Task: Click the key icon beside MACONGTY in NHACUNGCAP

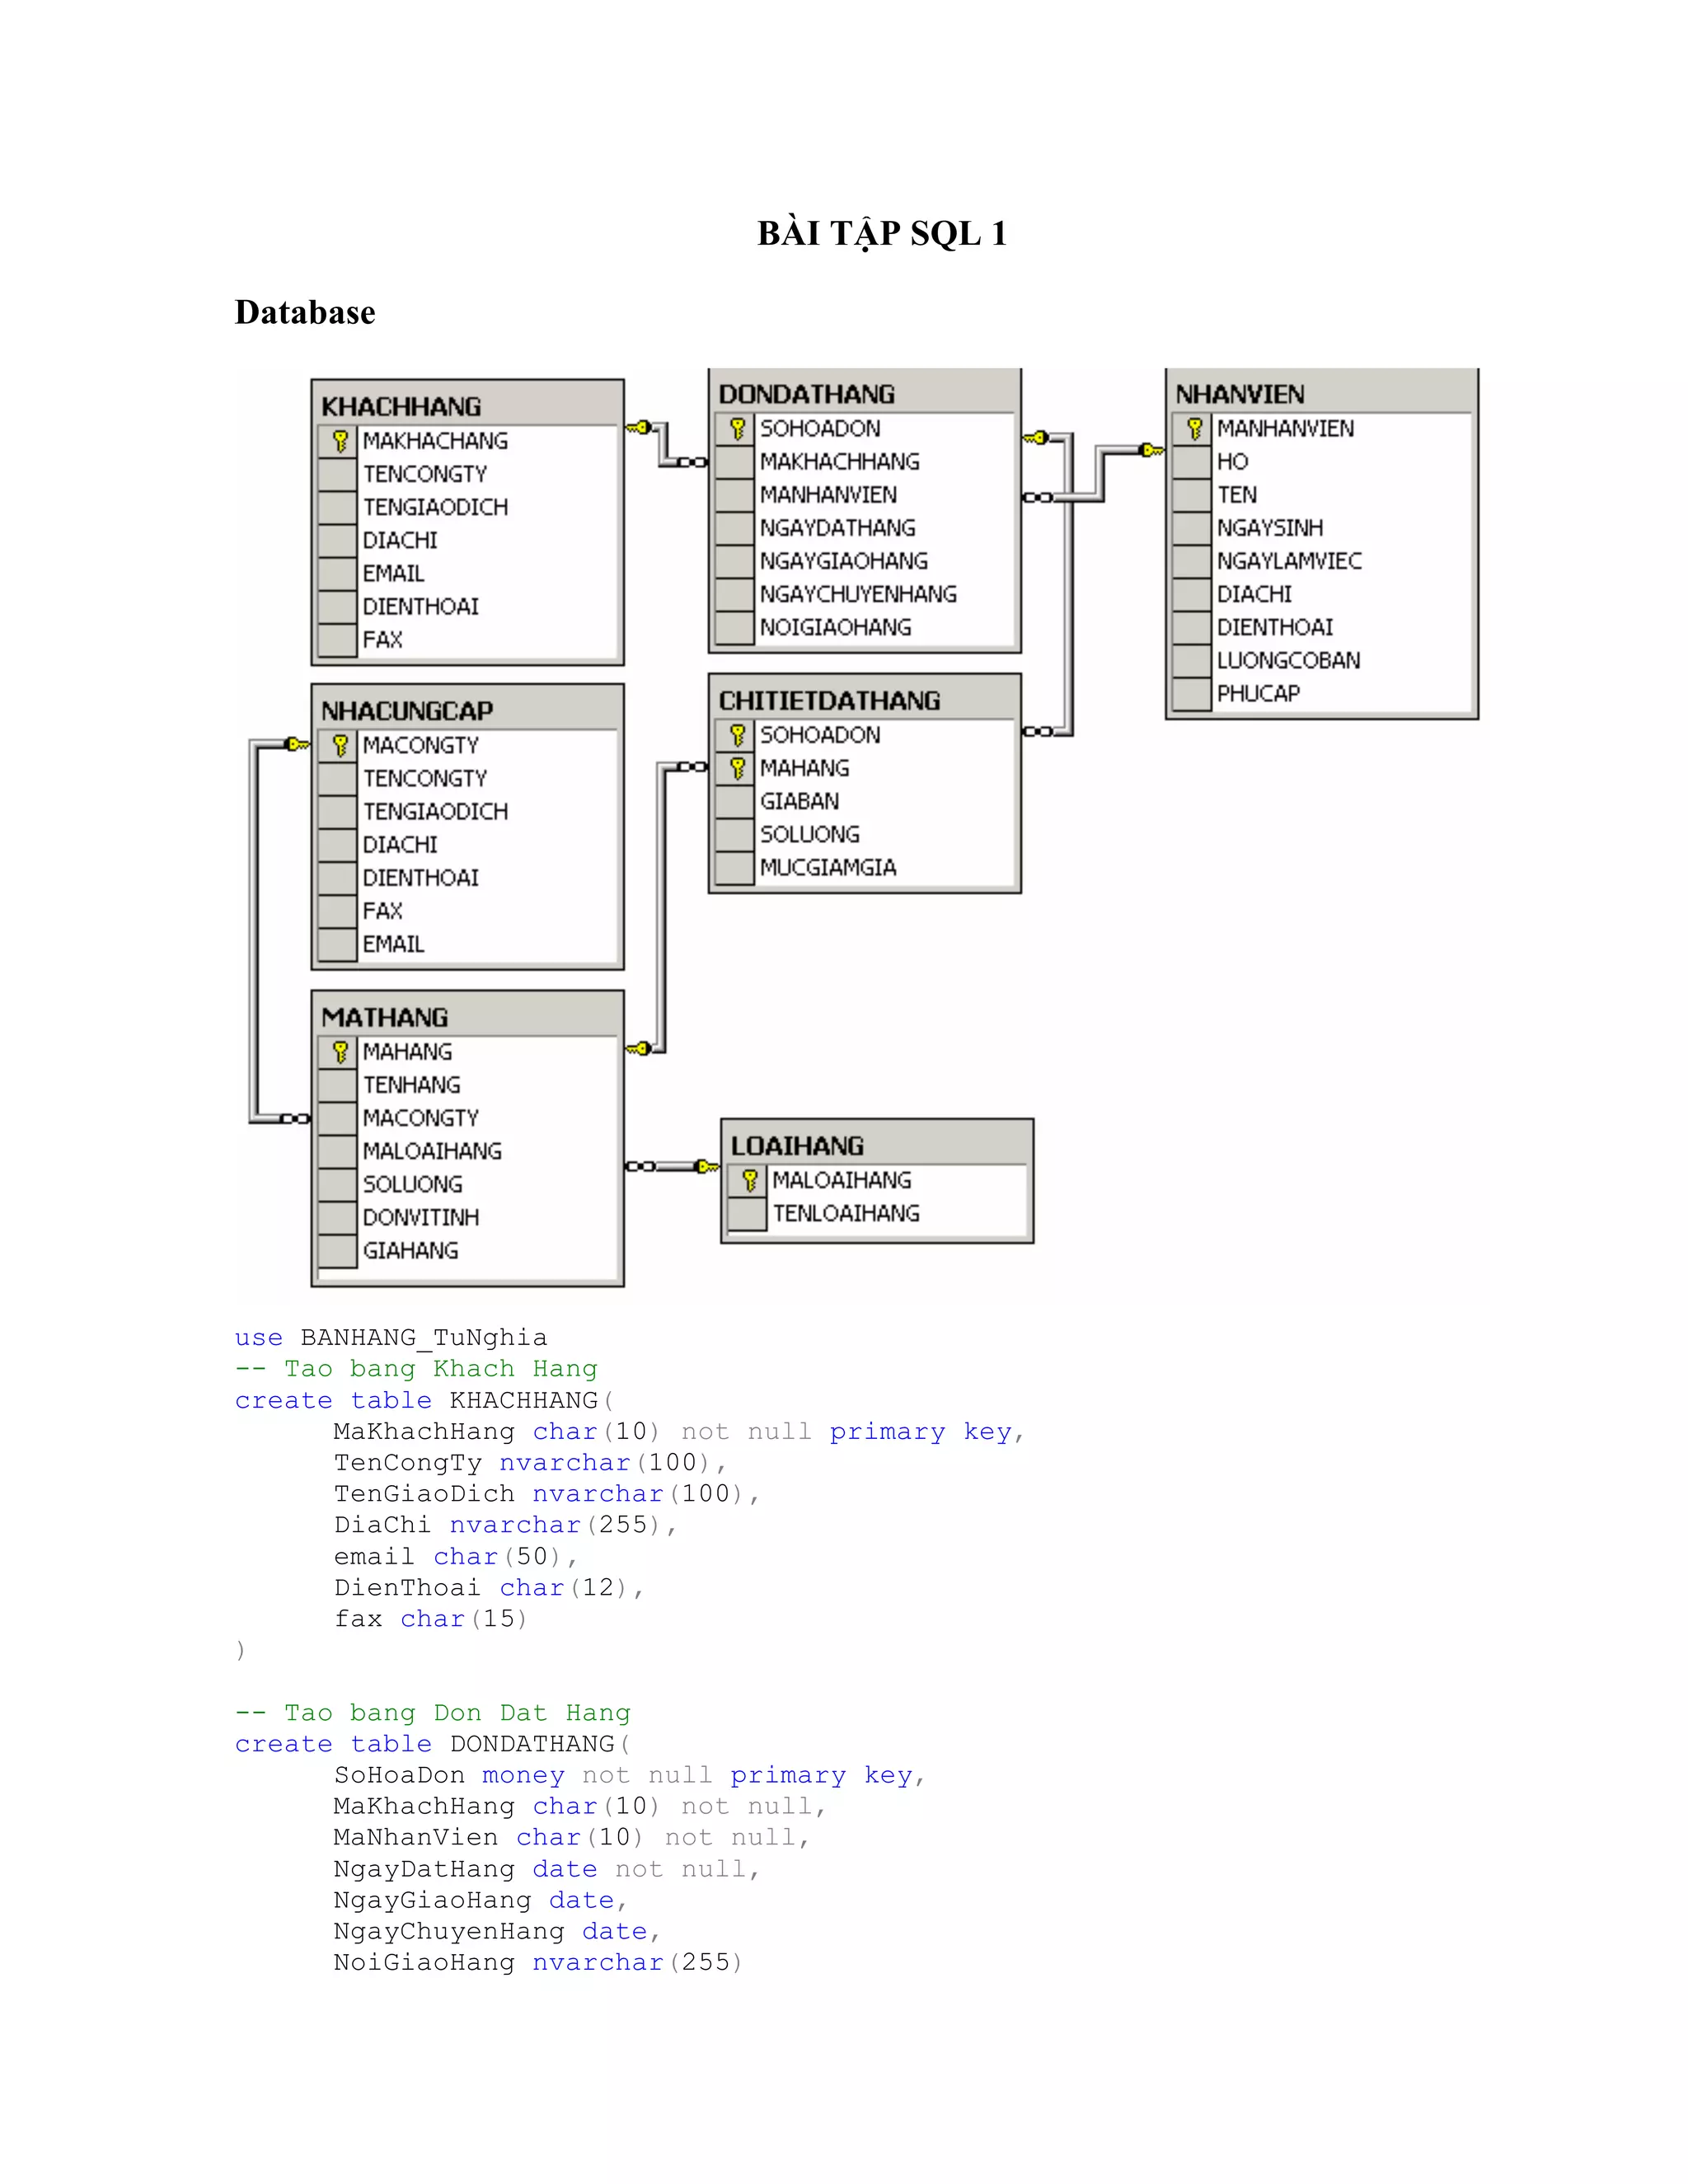Action: (340, 746)
